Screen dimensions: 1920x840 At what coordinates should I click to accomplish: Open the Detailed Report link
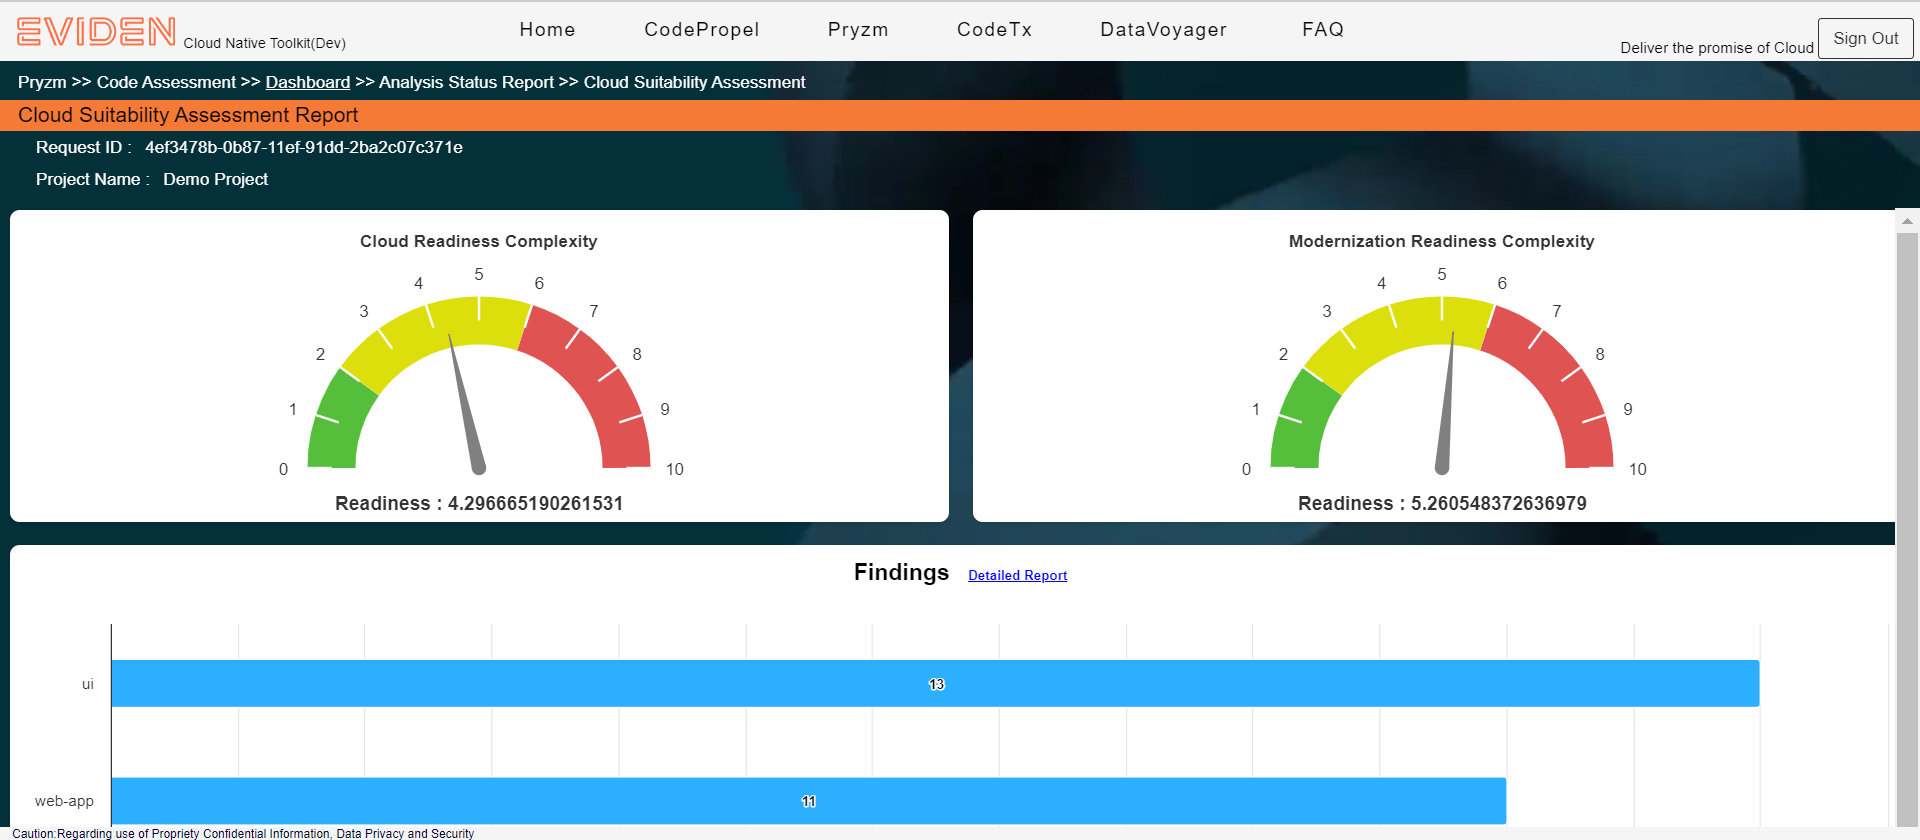pyautogui.click(x=1017, y=575)
